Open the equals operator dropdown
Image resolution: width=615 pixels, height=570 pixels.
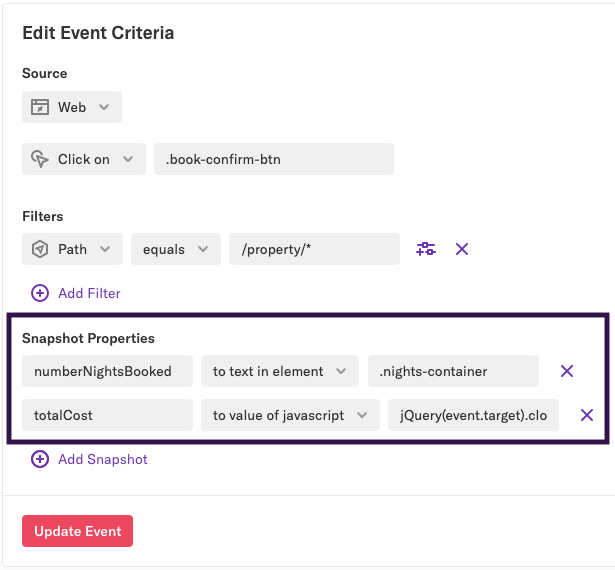175,249
